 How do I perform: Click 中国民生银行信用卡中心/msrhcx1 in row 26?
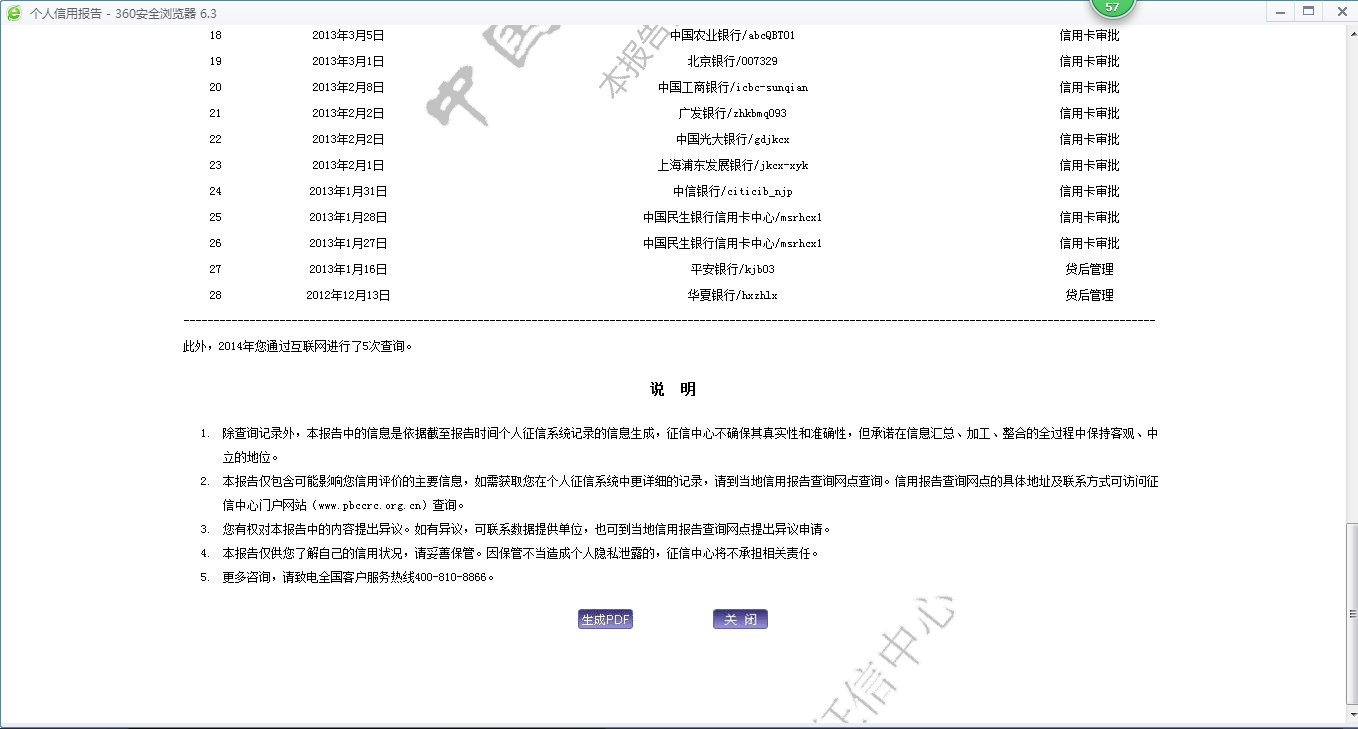(733, 243)
